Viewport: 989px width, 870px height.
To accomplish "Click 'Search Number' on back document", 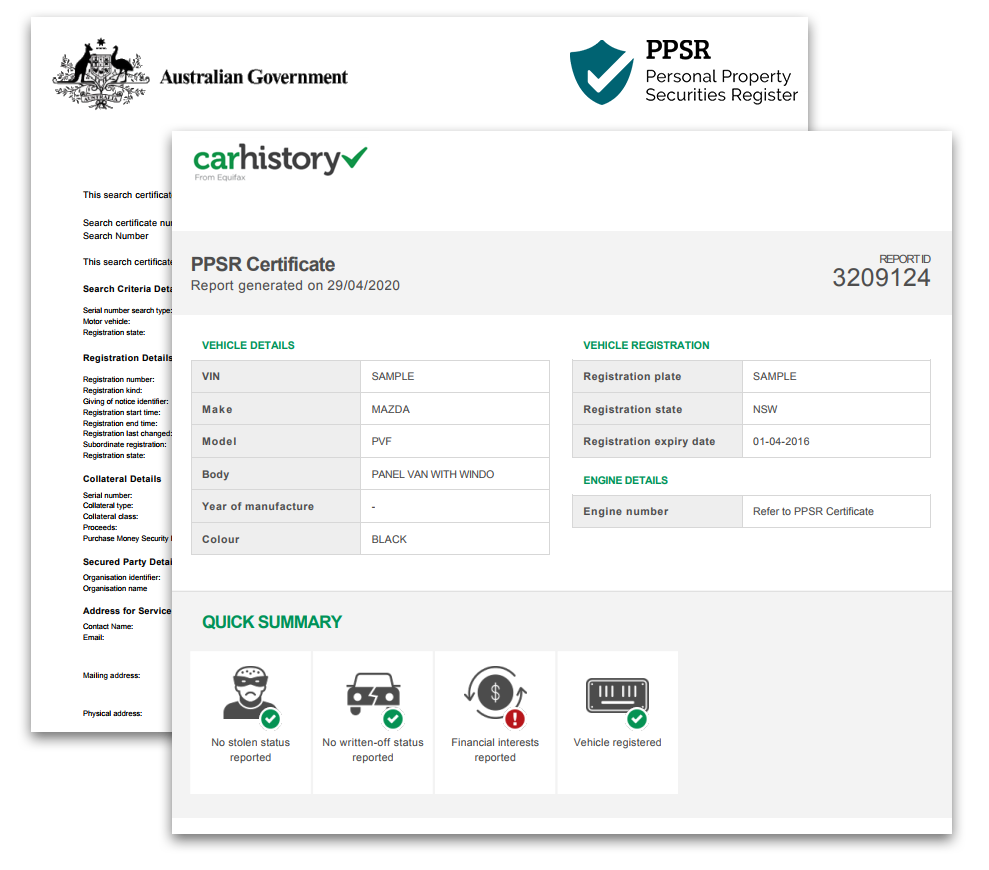I will click(115, 236).
